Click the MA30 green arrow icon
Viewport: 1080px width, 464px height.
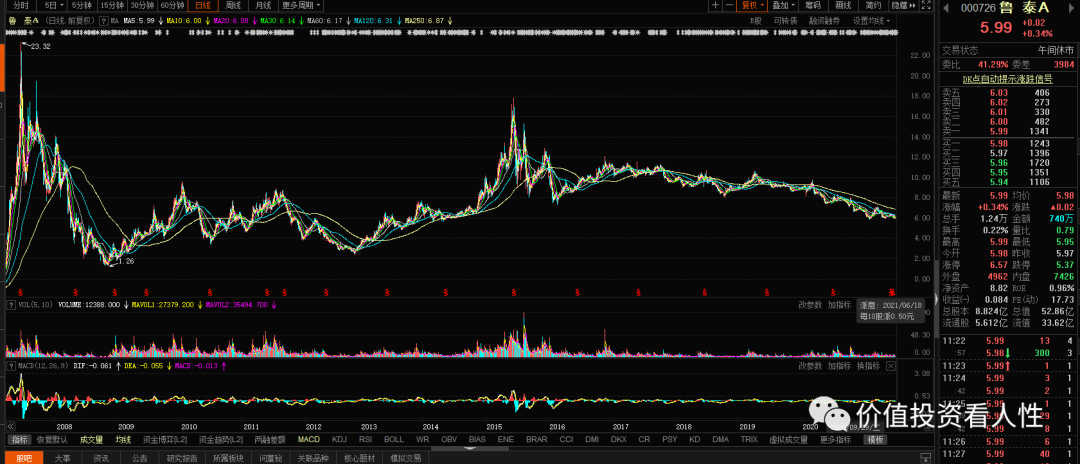click(301, 21)
